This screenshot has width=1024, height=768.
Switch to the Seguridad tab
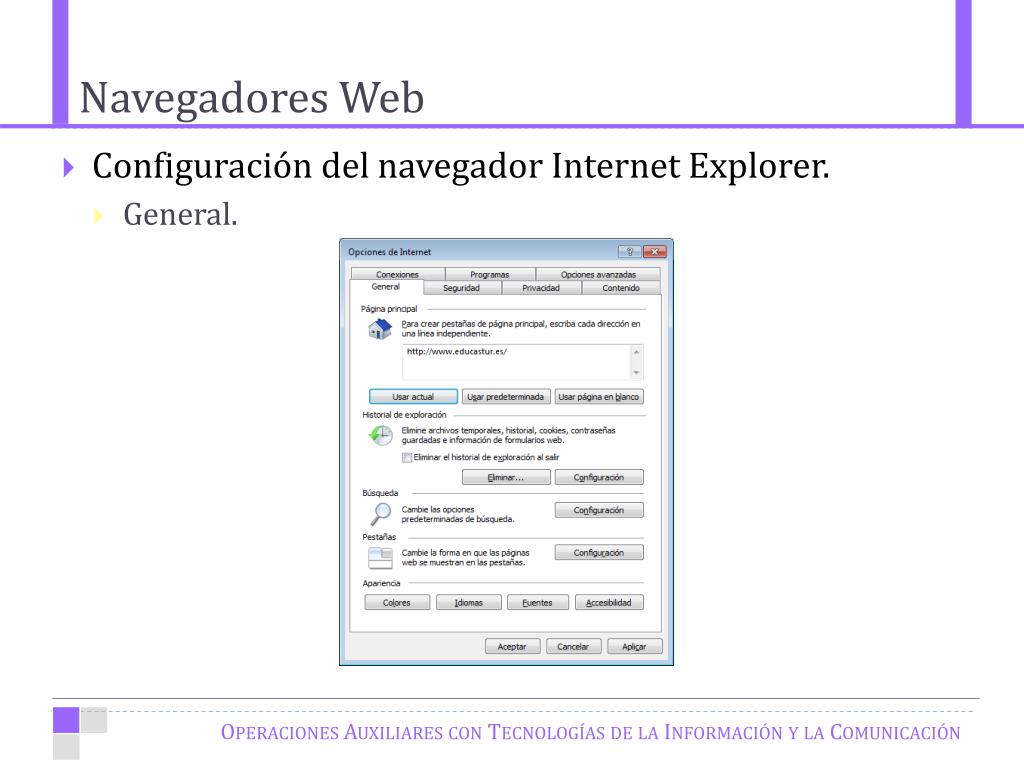click(462, 288)
